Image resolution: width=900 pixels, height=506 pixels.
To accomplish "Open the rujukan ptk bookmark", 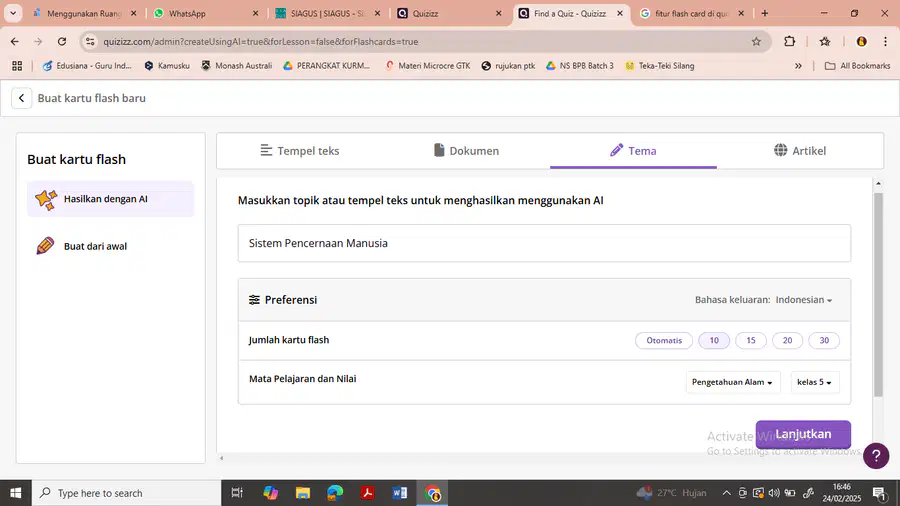I will click(x=509, y=66).
